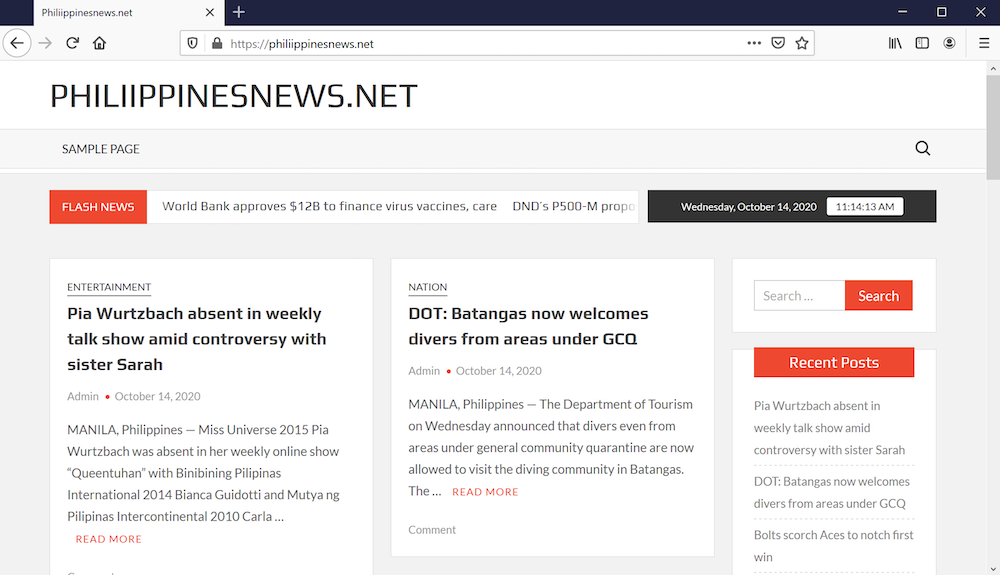Open page actions three-dot menu
This screenshot has height=575, width=1000.
754,43
